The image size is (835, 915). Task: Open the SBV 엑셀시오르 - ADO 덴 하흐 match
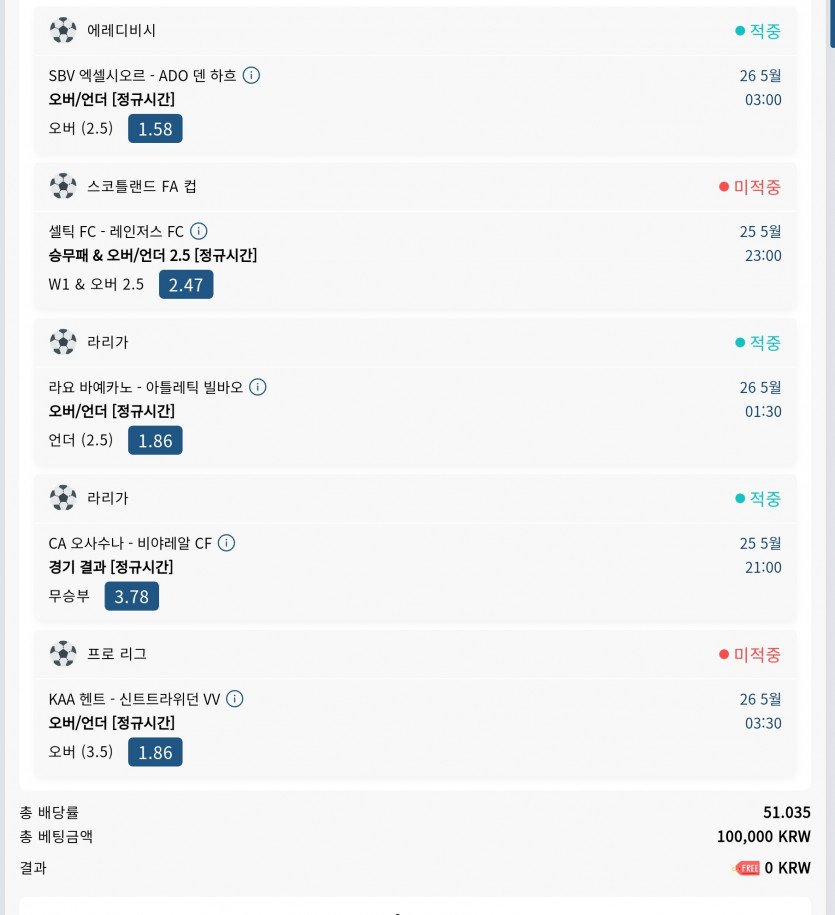pyautogui.click(x=142, y=75)
